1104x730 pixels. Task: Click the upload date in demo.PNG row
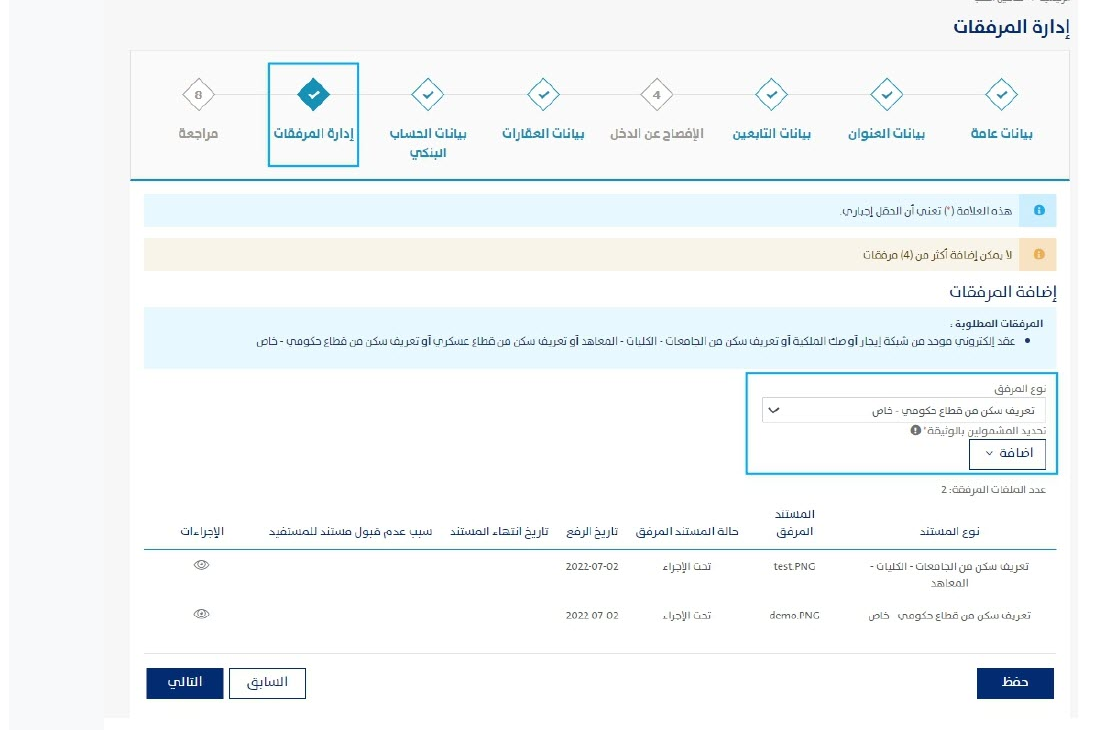point(591,615)
